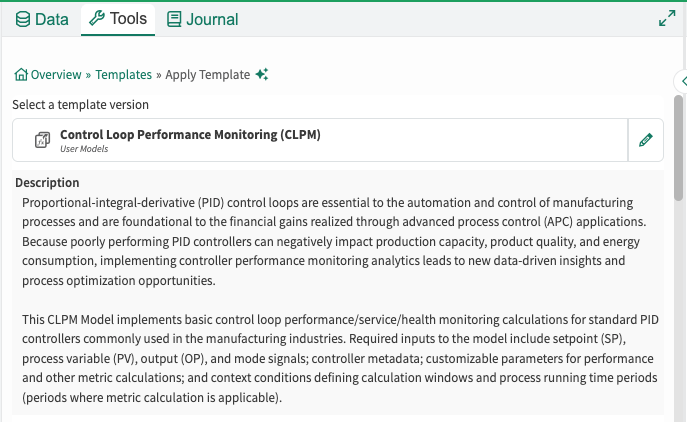The height and width of the screenshot is (422, 687).
Task: Switch to the Data tab
Action: pos(42,19)
